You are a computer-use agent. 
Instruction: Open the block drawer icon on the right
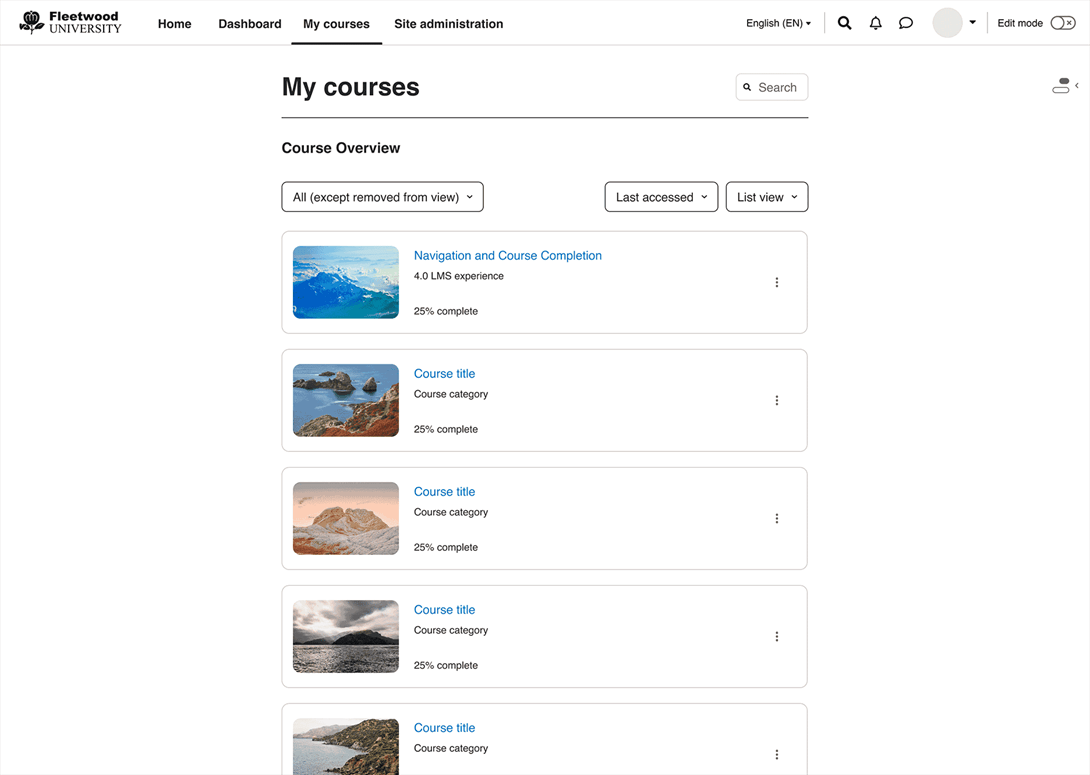[x=1060, y=86]
